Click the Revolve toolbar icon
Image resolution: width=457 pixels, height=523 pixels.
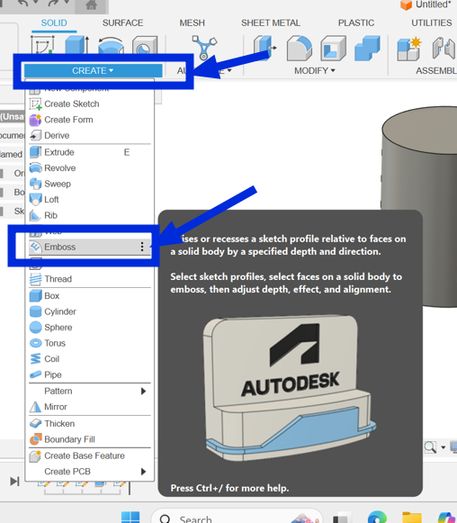111,46
